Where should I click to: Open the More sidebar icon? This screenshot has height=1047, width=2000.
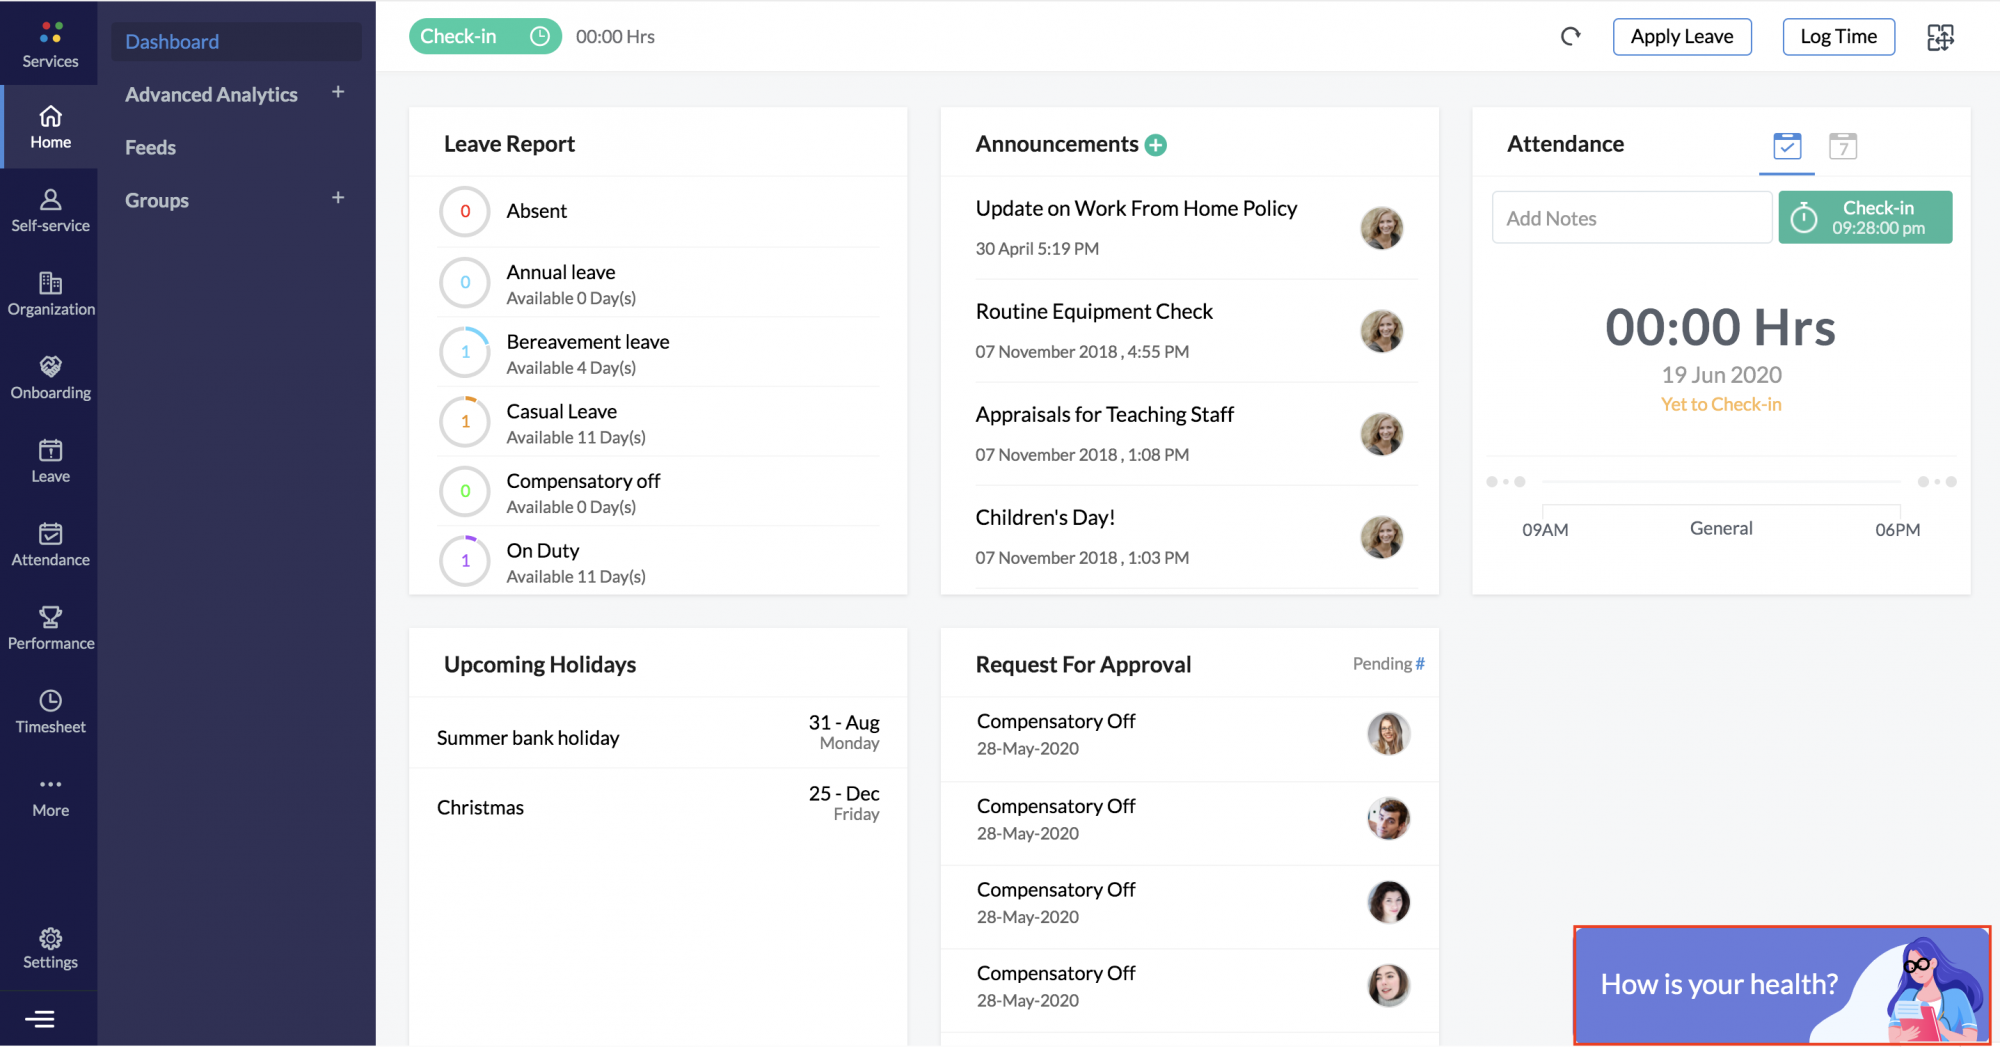coord(49,794)
